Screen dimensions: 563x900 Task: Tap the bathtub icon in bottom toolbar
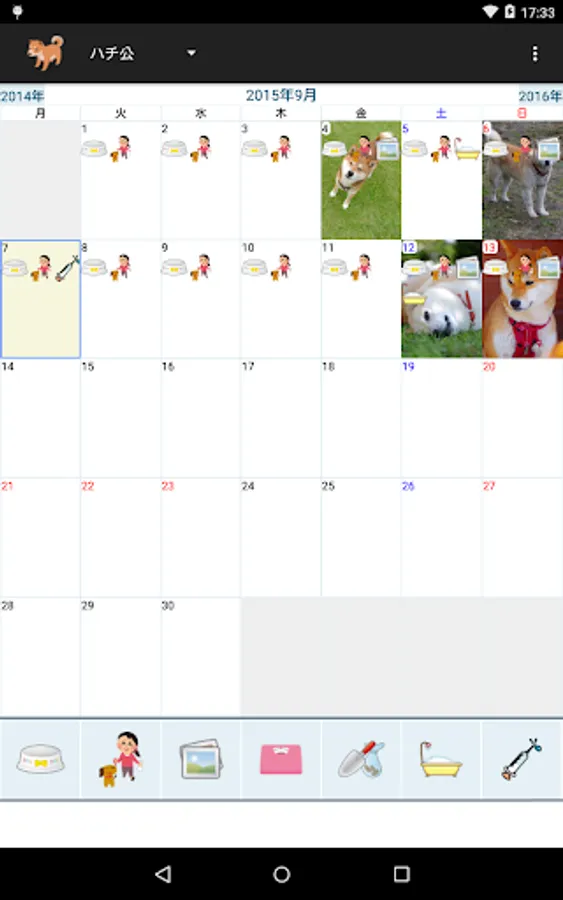(x=441, y=759)
